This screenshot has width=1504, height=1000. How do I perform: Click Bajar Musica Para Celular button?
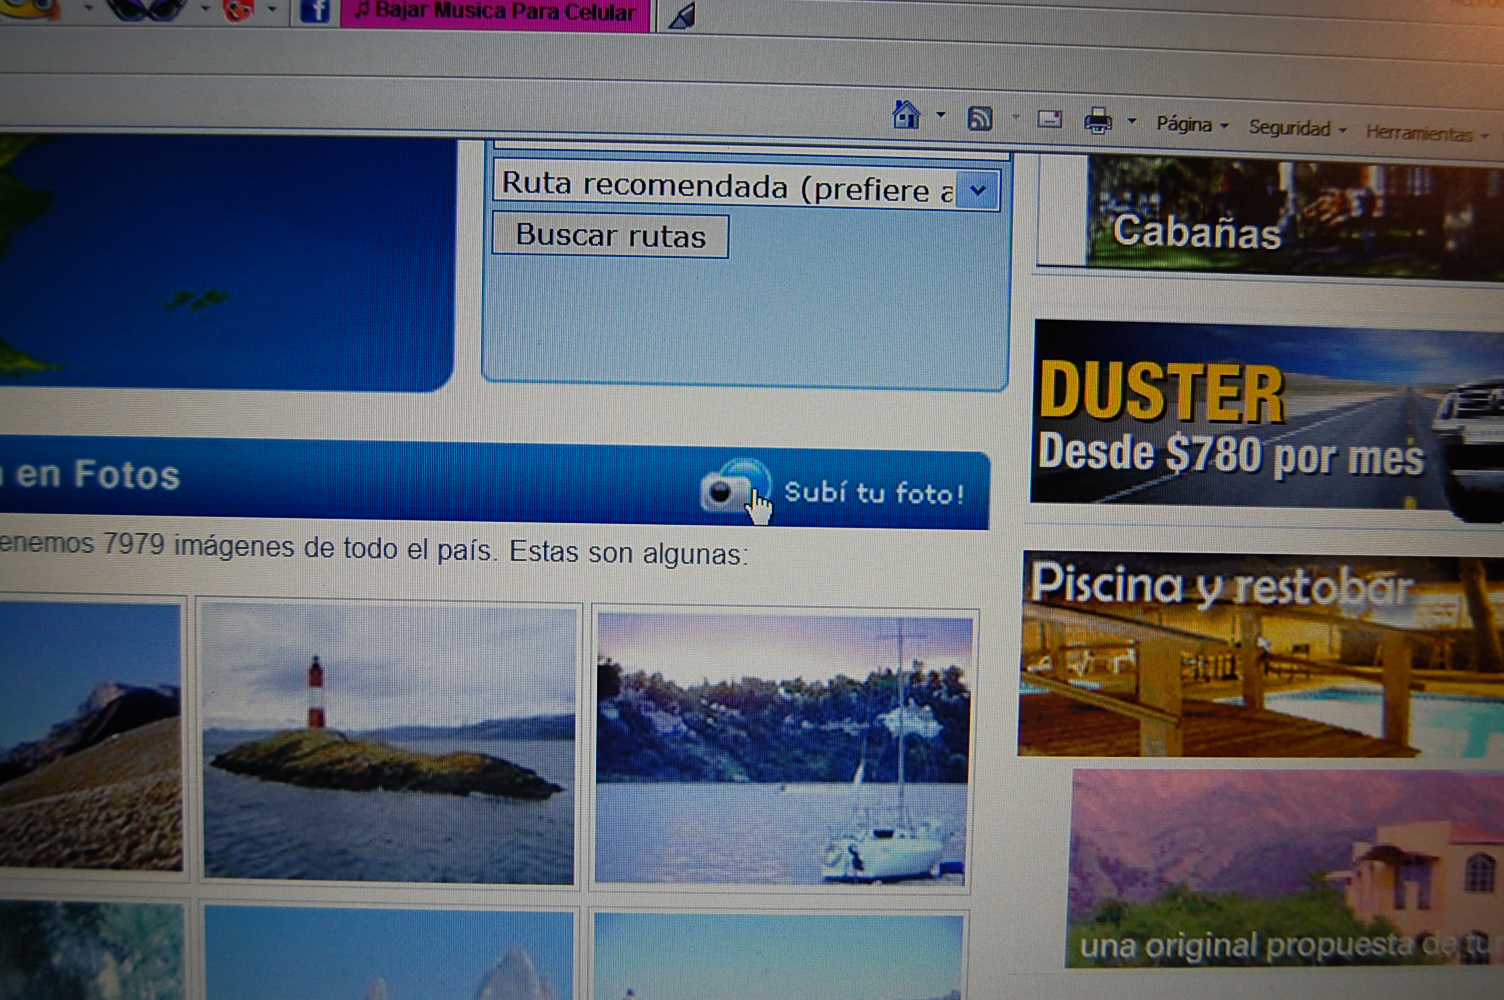pyautogui.click(x=495, y=13)
